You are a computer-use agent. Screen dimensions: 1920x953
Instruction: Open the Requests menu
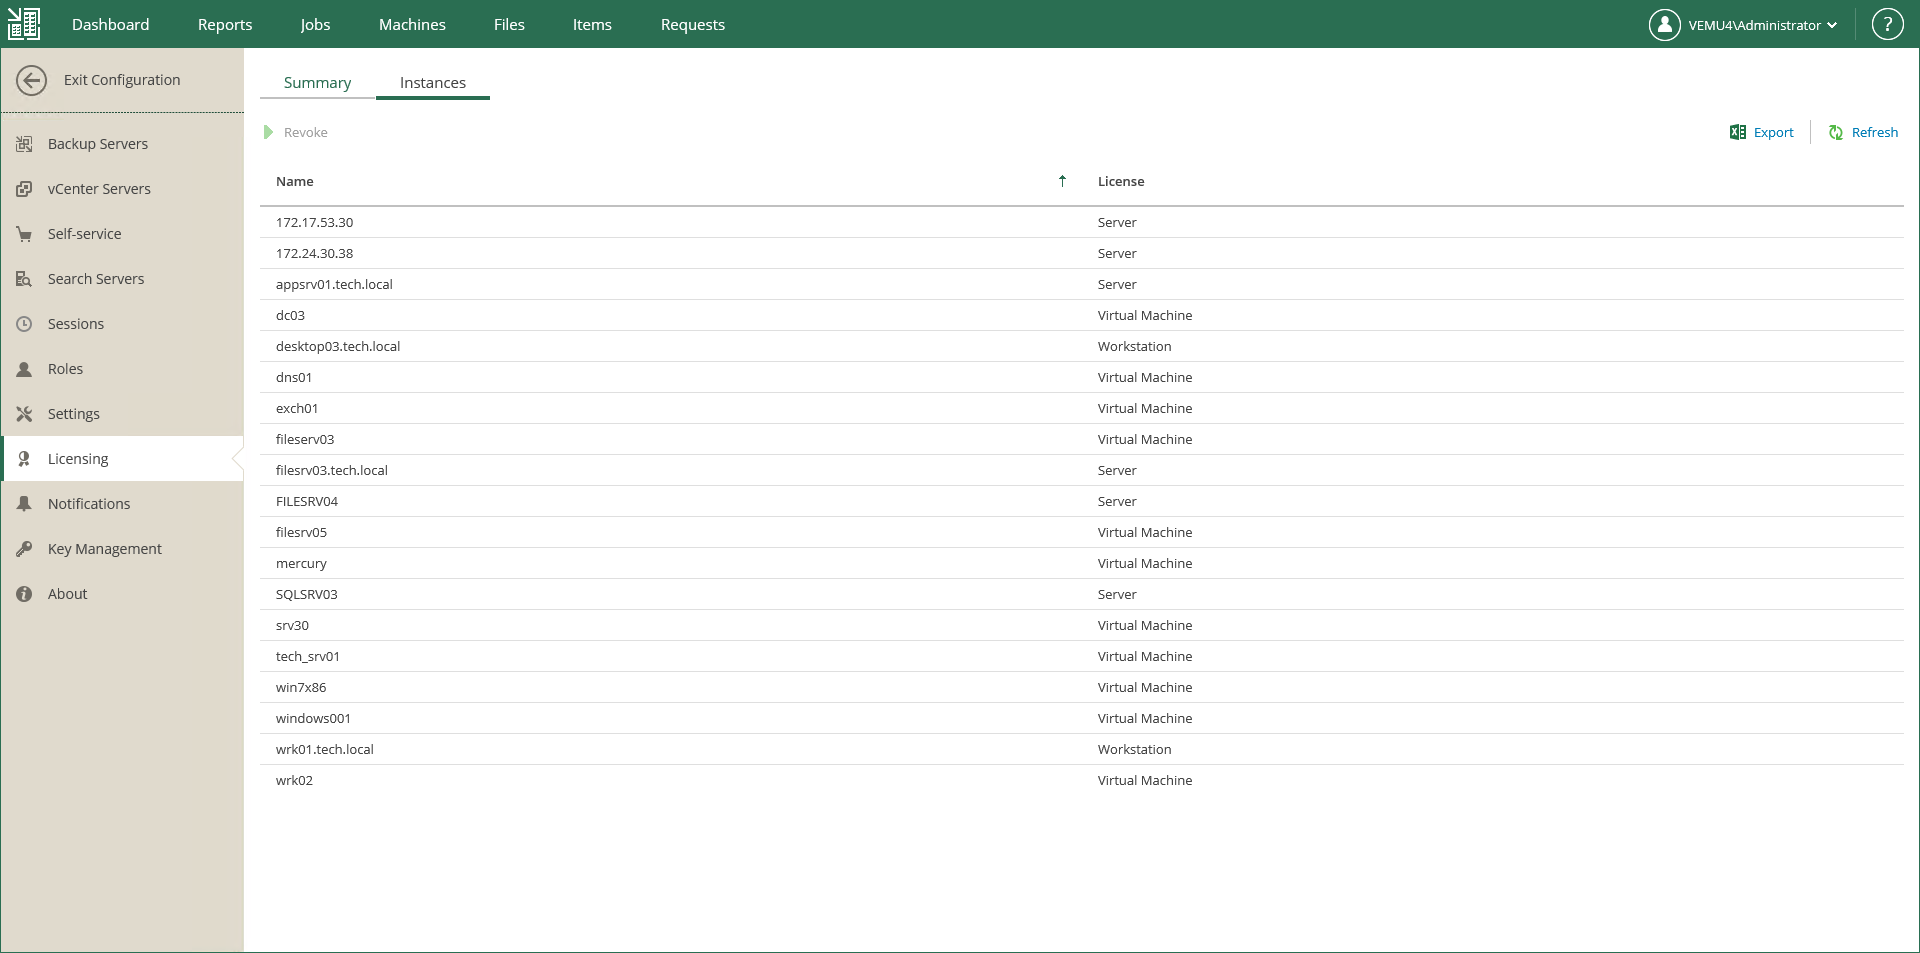coord(693,24)
